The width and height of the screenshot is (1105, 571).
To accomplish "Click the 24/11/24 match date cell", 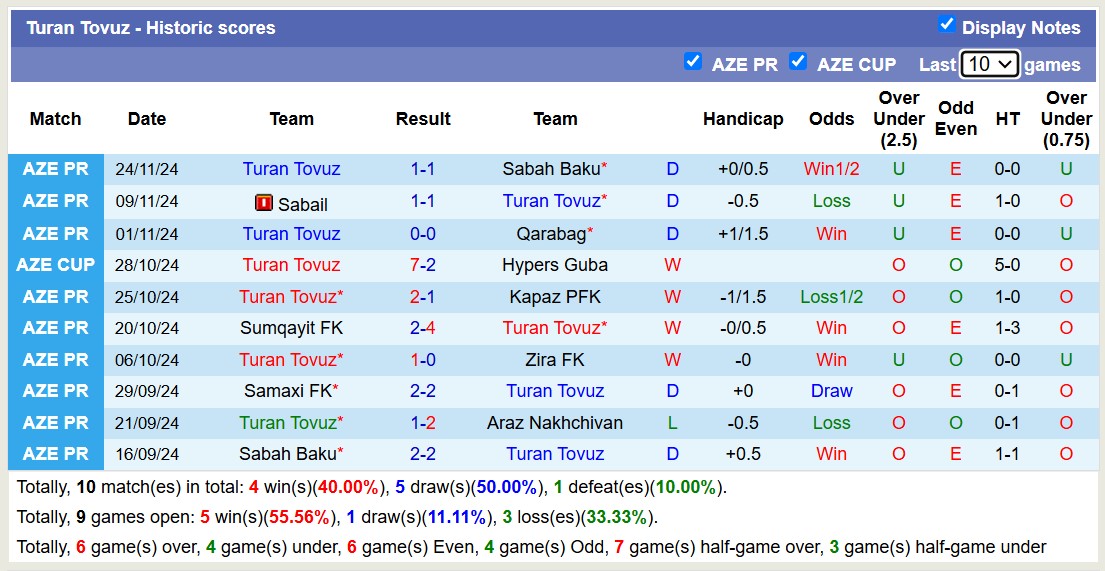I will click(147, 169).
